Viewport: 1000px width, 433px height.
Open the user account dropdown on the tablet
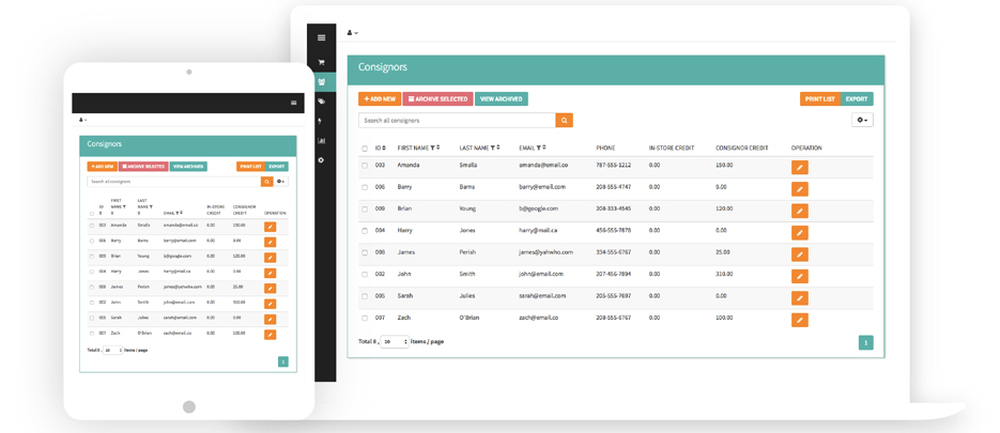tap(83, 119)
